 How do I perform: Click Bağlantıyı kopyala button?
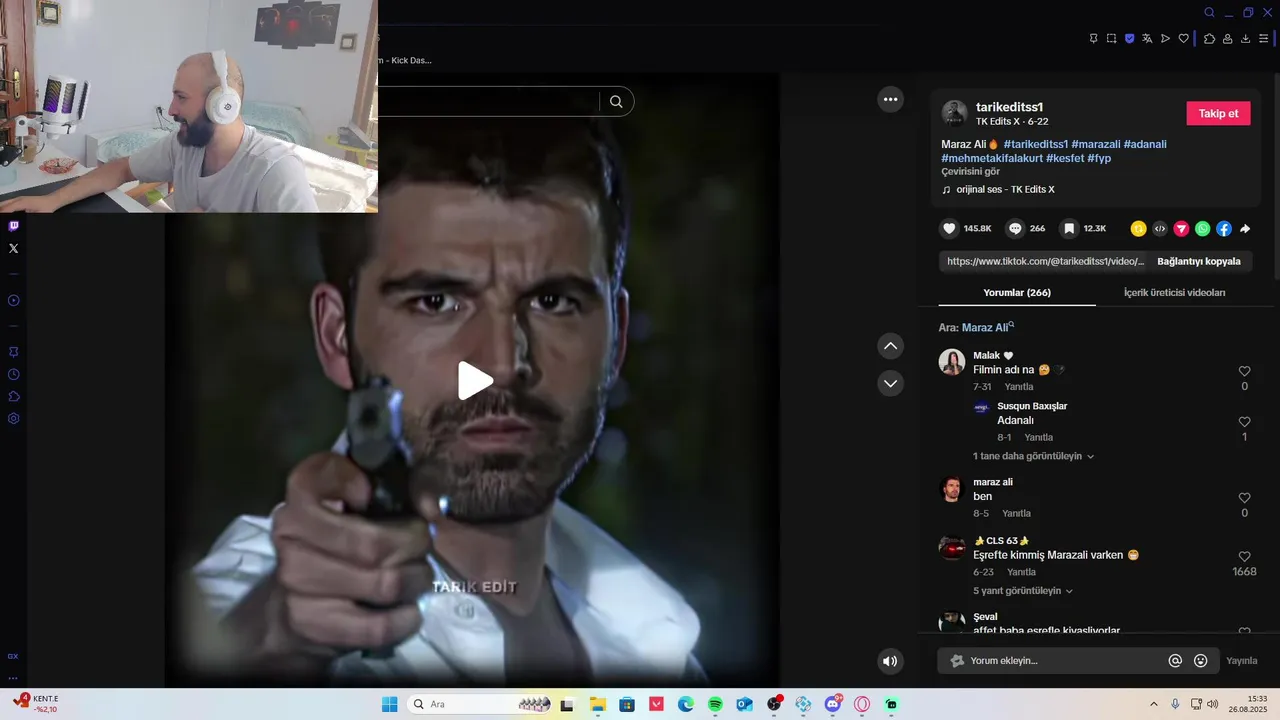1198,261
